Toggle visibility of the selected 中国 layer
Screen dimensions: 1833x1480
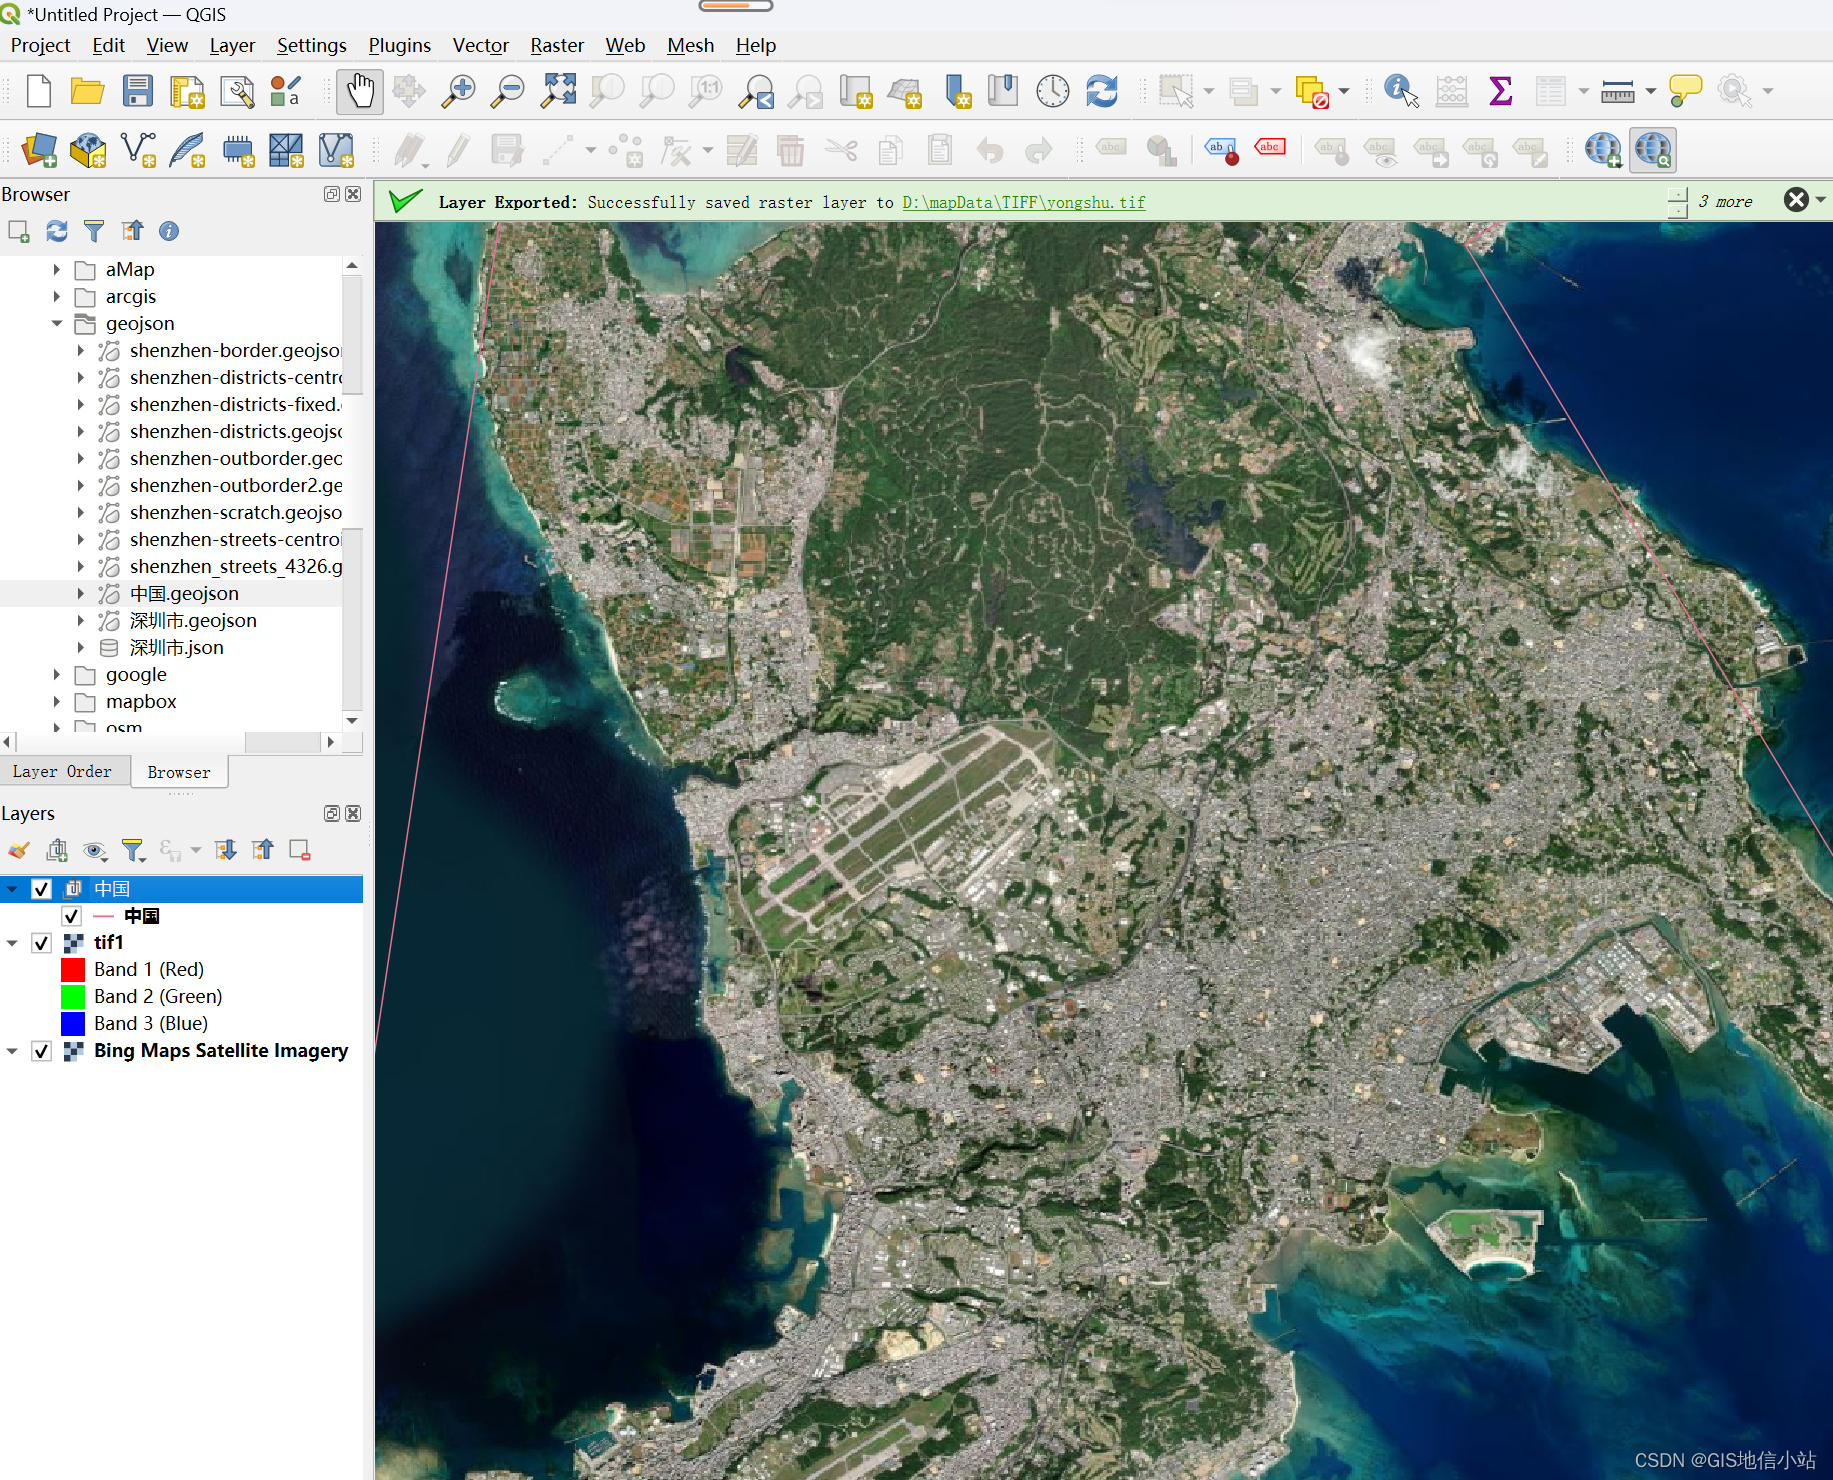point(42,889)
